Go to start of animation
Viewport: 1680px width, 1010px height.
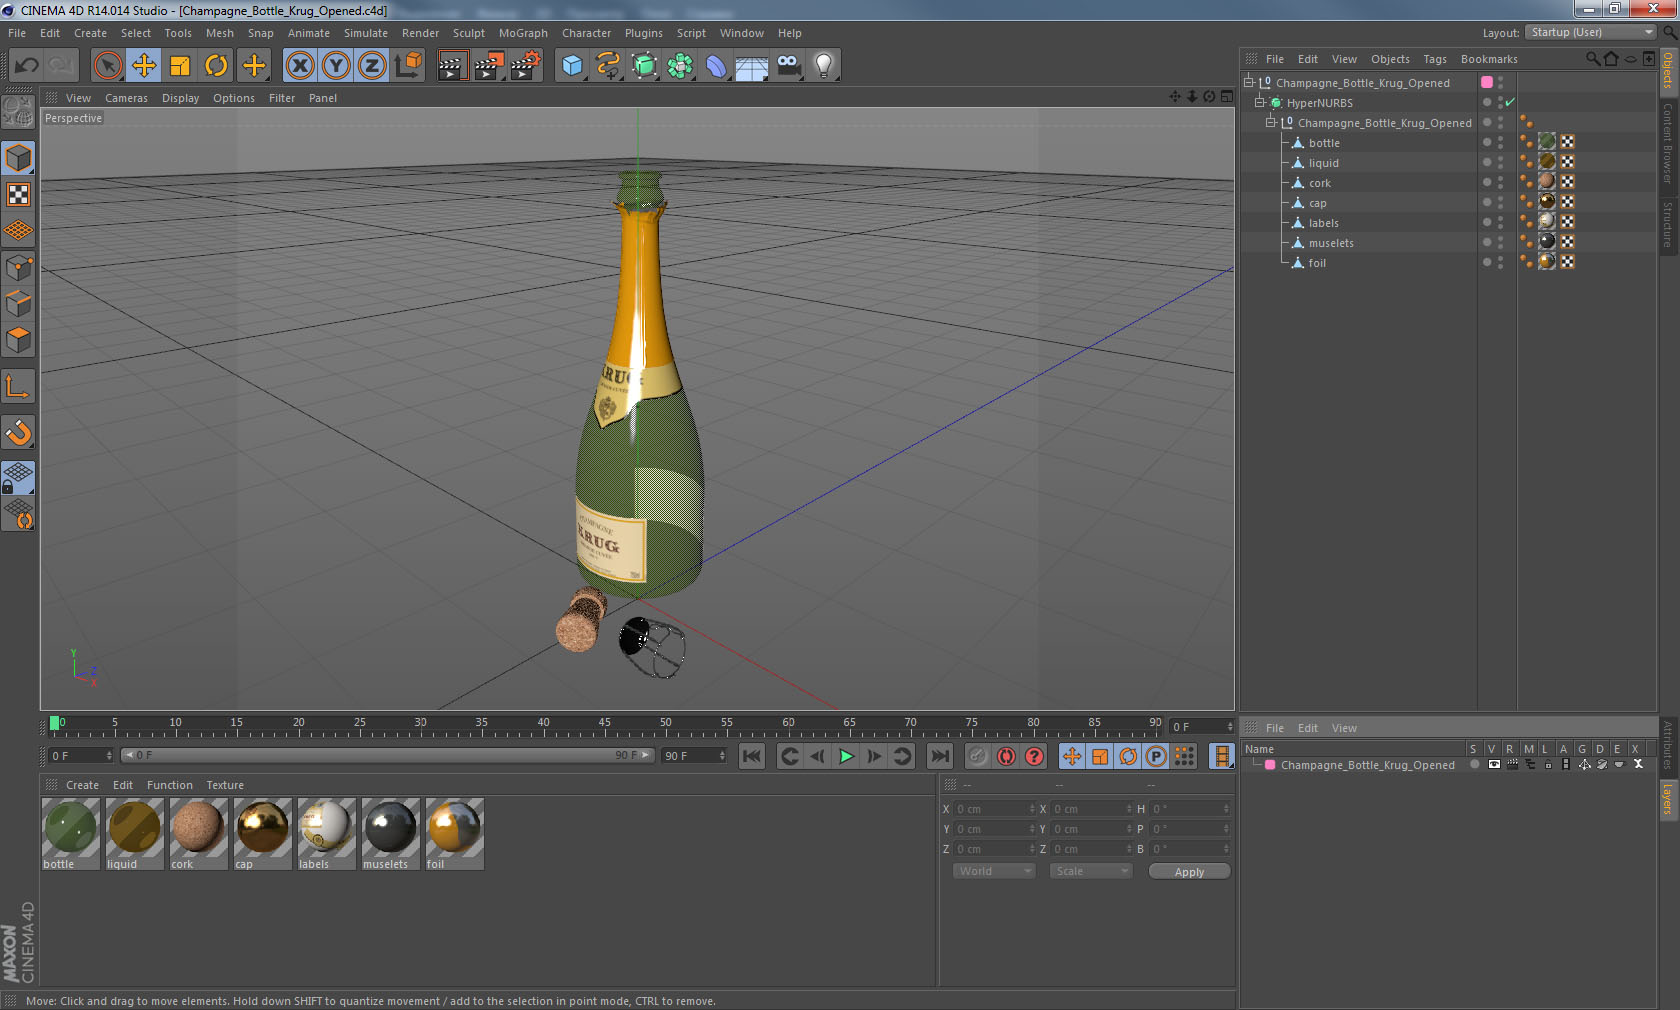752,756
